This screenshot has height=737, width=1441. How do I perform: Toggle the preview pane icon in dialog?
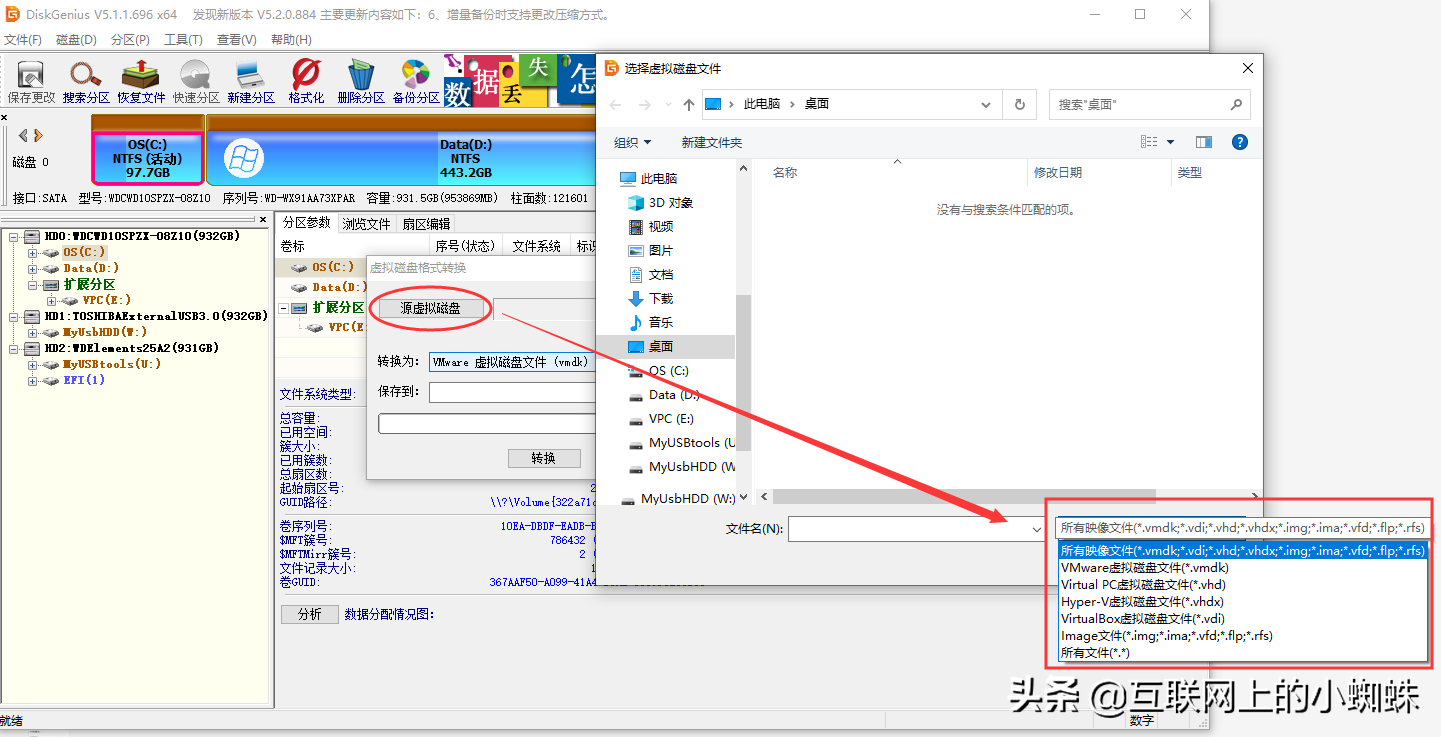coord(1204,142)
